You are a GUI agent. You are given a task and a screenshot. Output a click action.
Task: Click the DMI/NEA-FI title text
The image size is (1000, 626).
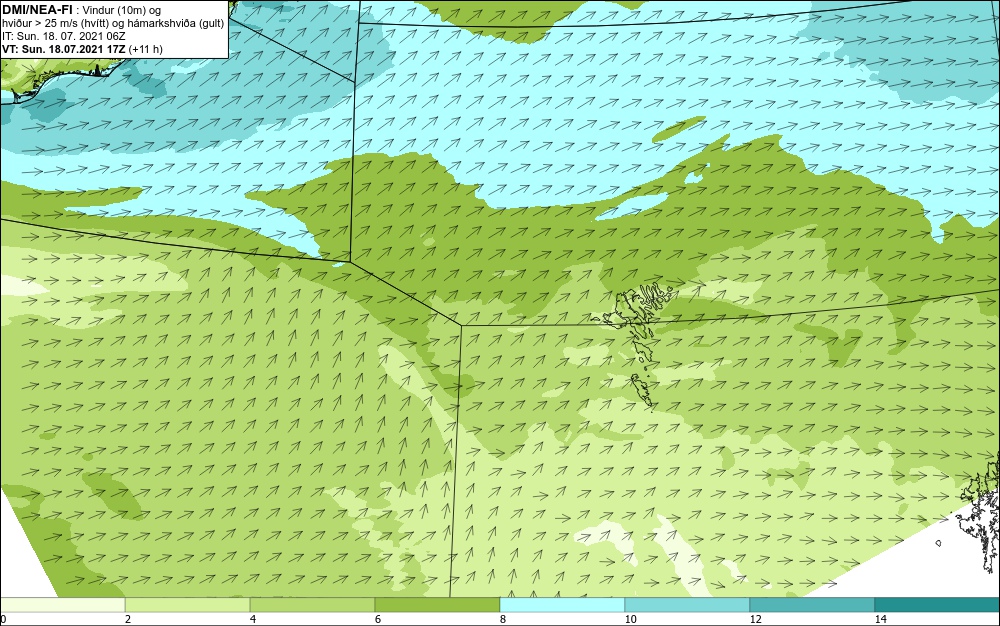click(x=37, y=10)
